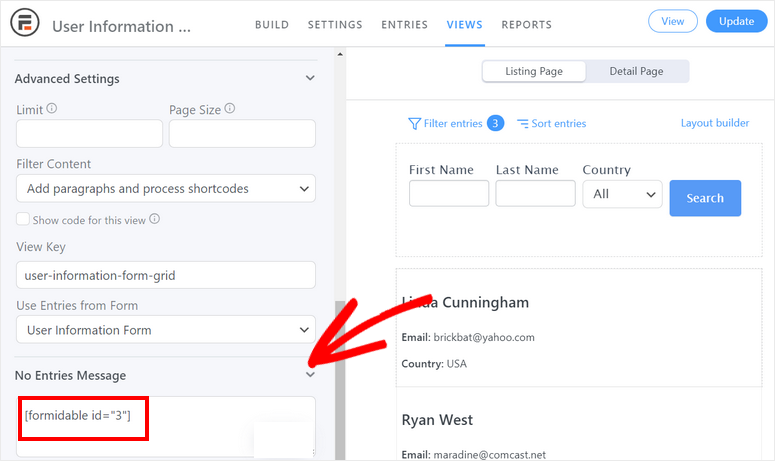
Task: Collapse the No Entries Message section
Action: pyautogui.click(x=310, y=375)
